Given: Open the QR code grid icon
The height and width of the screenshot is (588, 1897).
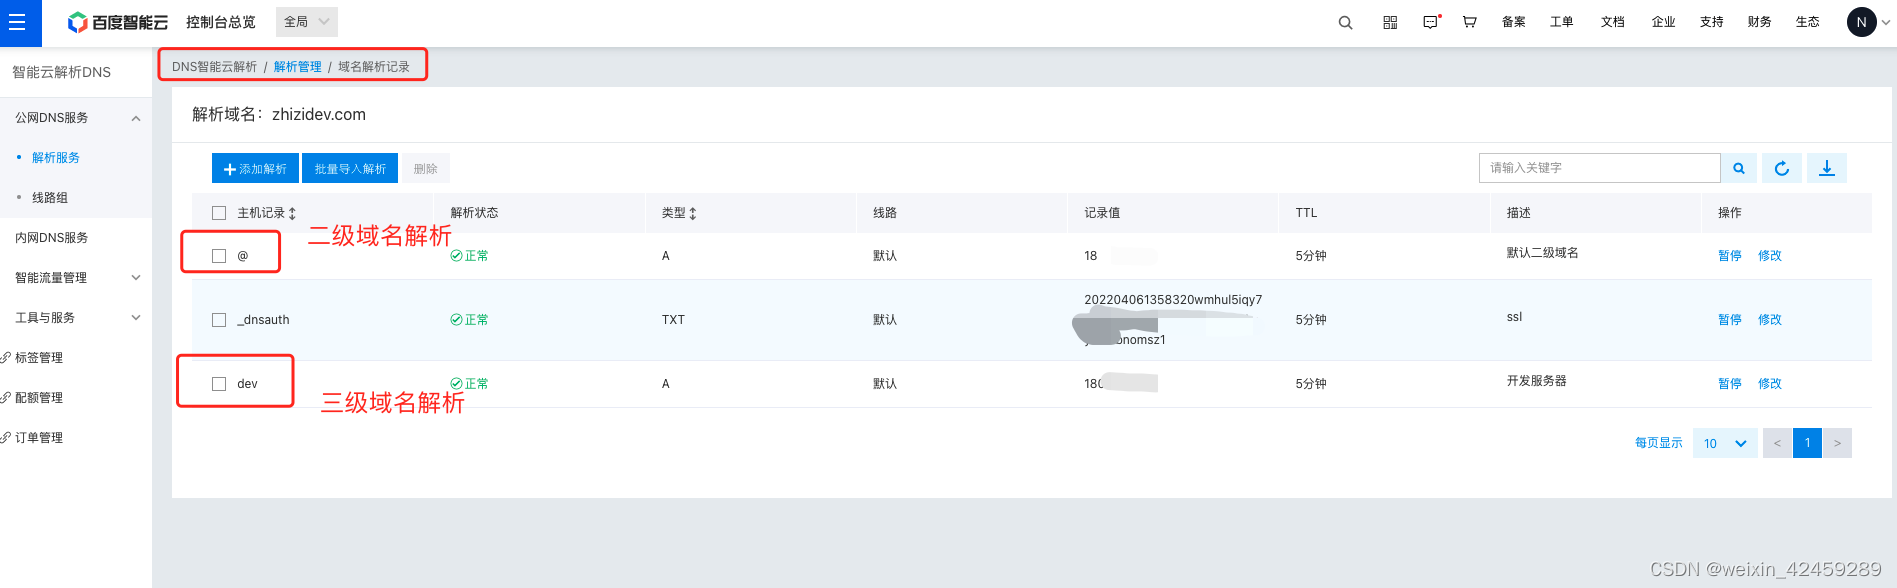Looking at the screenshot, I should pyautogui.click(x=1390, y=22).
